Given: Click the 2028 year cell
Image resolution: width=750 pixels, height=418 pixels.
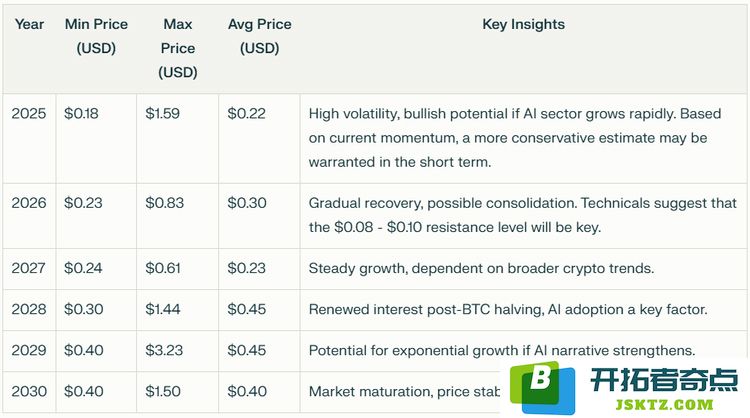Looking at the screenshot, I should (29, 309).
